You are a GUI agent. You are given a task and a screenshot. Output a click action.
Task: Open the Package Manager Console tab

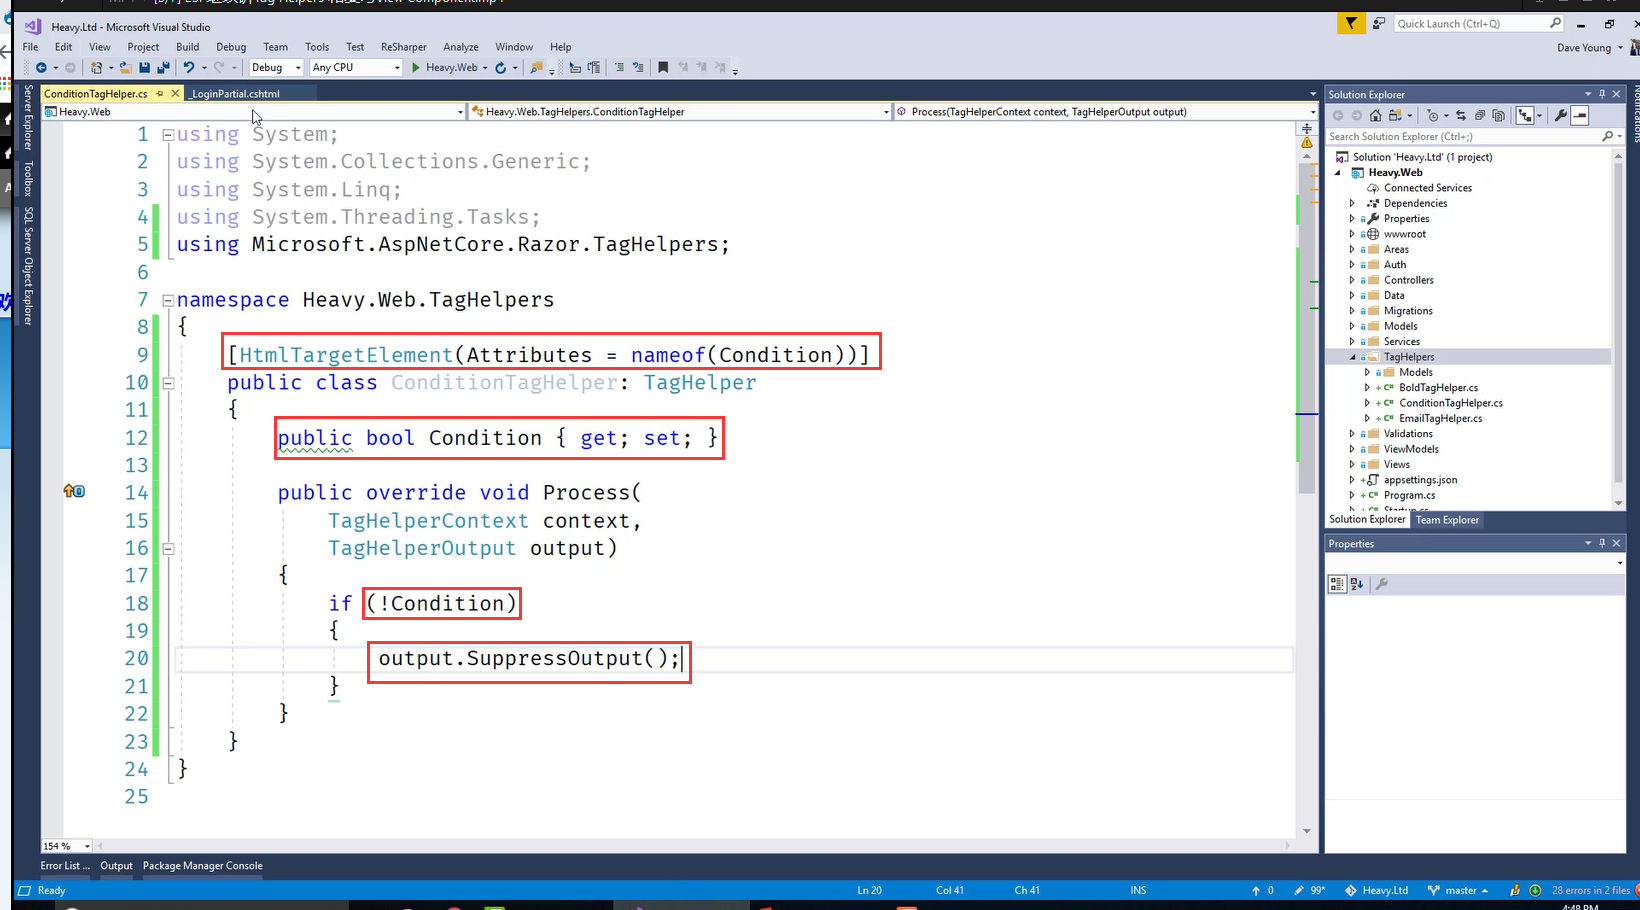[x=202, y=866]
